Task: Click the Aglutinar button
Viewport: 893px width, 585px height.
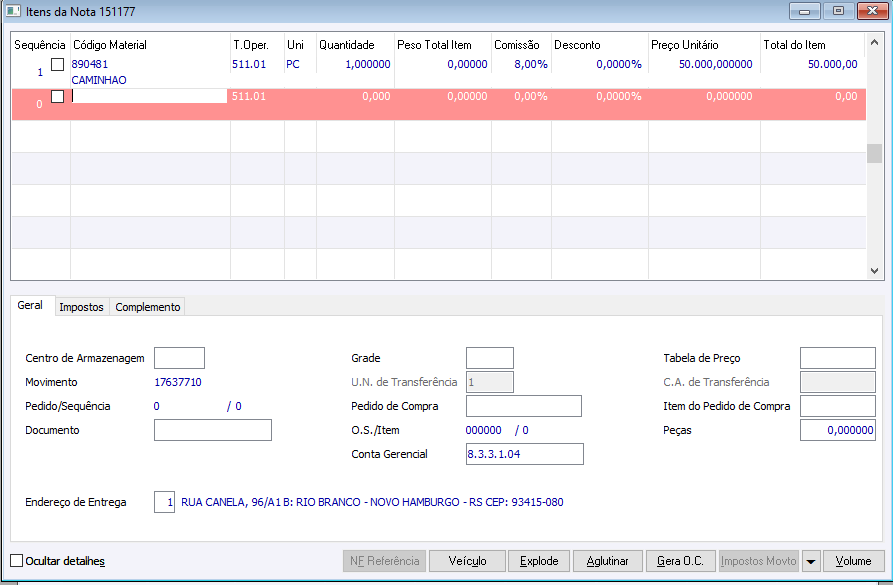Action: 608,561
